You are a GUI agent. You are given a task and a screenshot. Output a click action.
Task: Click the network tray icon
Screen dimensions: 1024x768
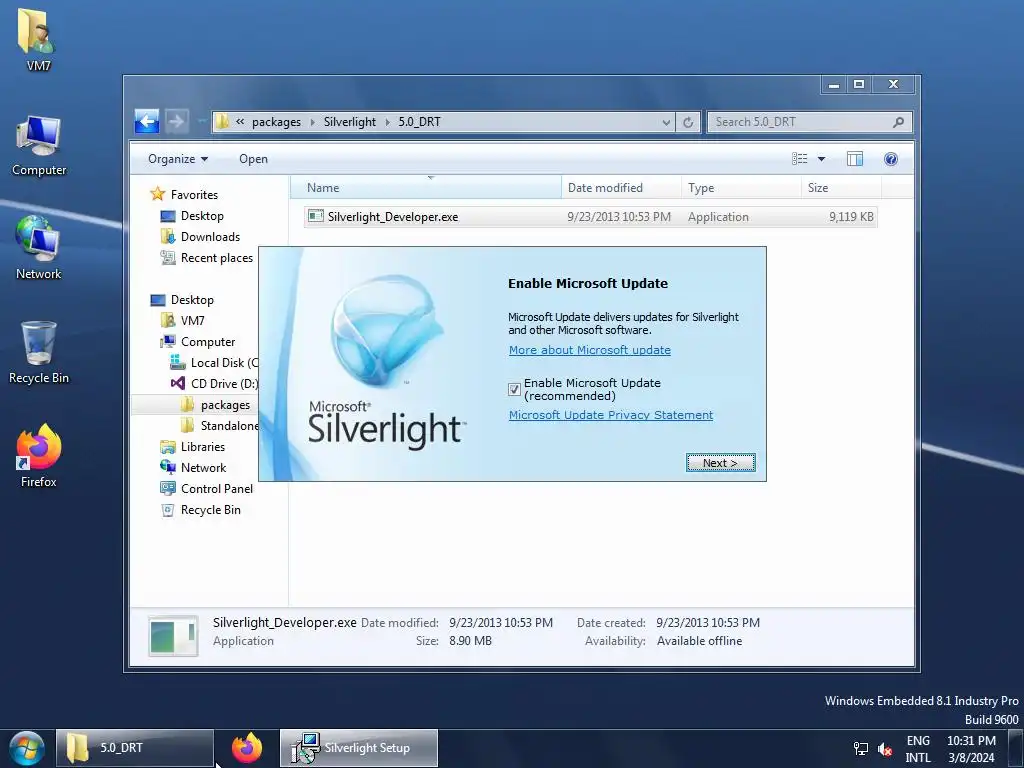click(861, 748)
